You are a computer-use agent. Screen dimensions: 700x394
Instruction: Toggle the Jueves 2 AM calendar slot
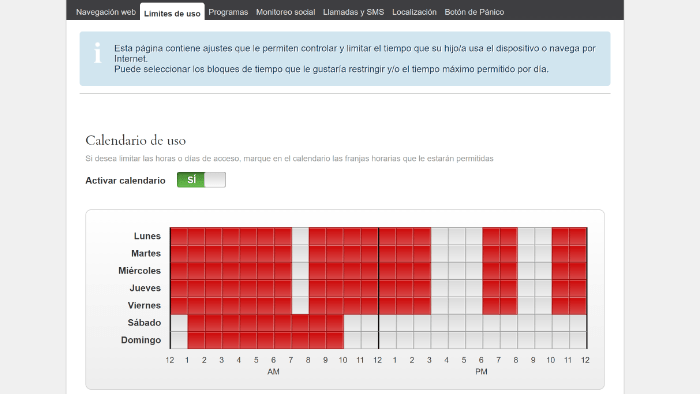213,288
